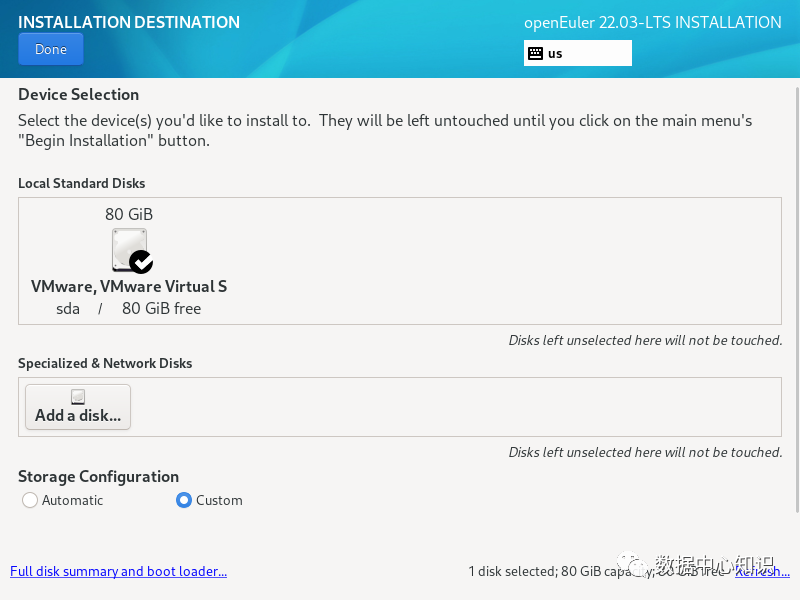Choose Custom storage configuration
This screenshot has width=800, height=600.
[x=209, y=500]
